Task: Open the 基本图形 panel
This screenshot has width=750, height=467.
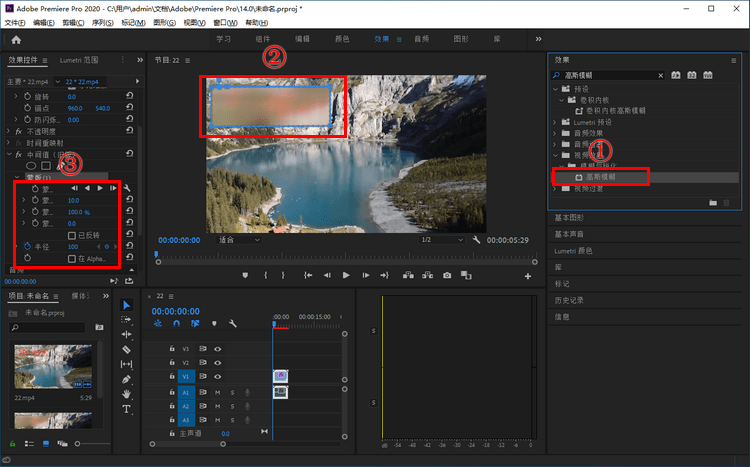Action: (569, 218)
